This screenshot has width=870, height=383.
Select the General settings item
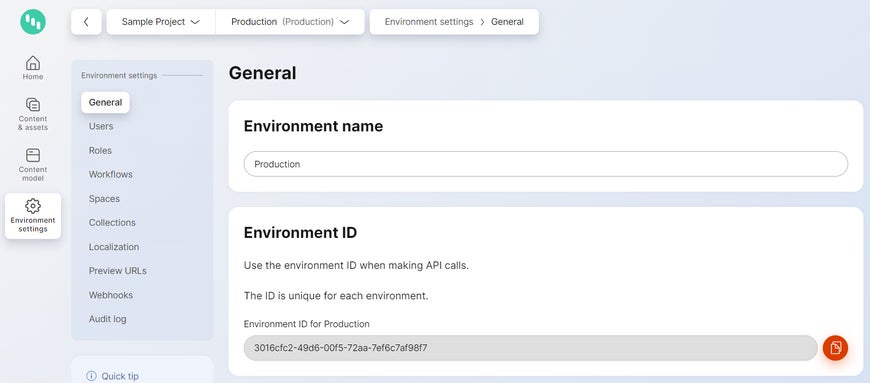(x=105, y=102)
